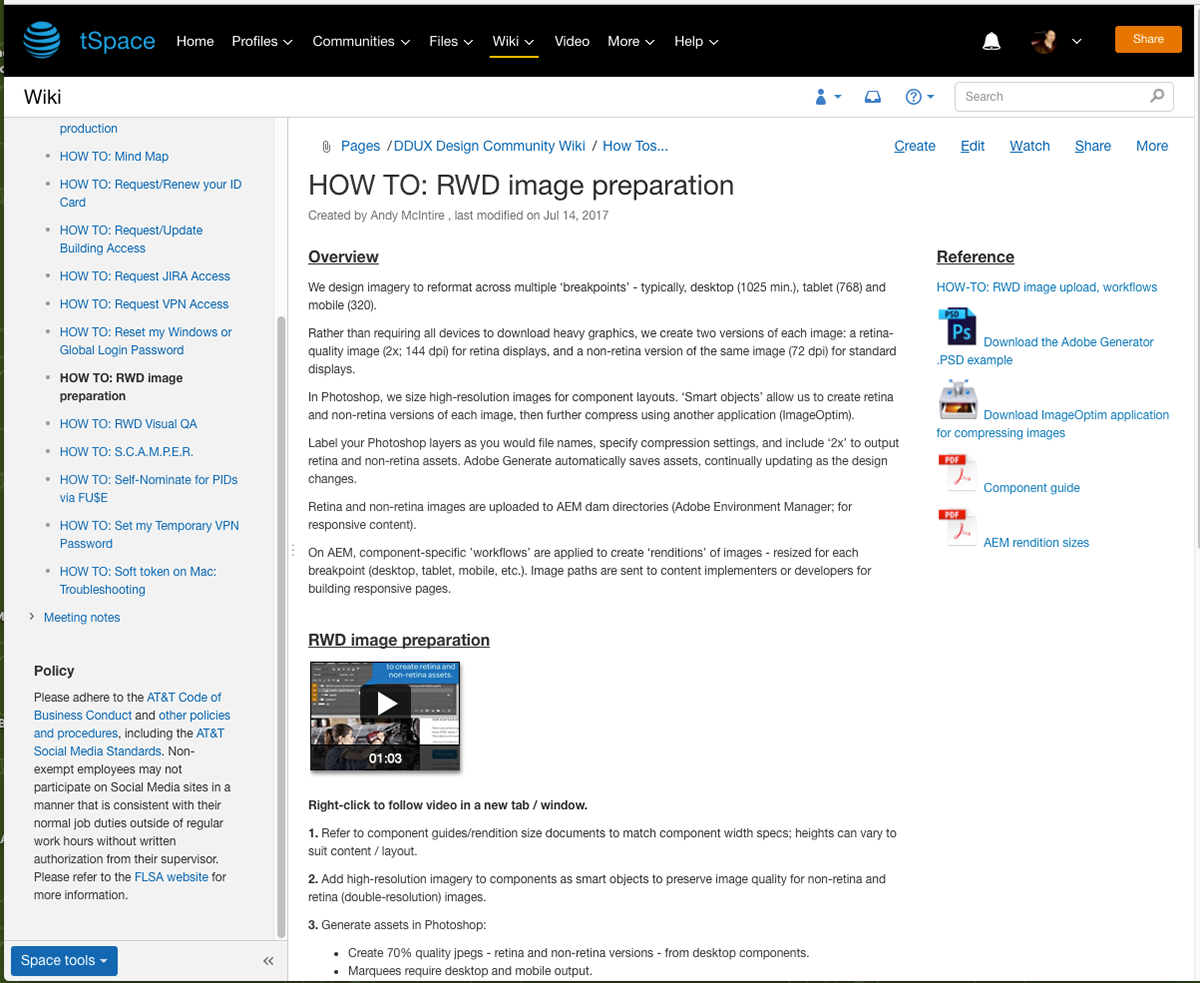Open HOW TO: Soft token on Mac
Screen dimensions: 1200x983
(x=138, y=581)
